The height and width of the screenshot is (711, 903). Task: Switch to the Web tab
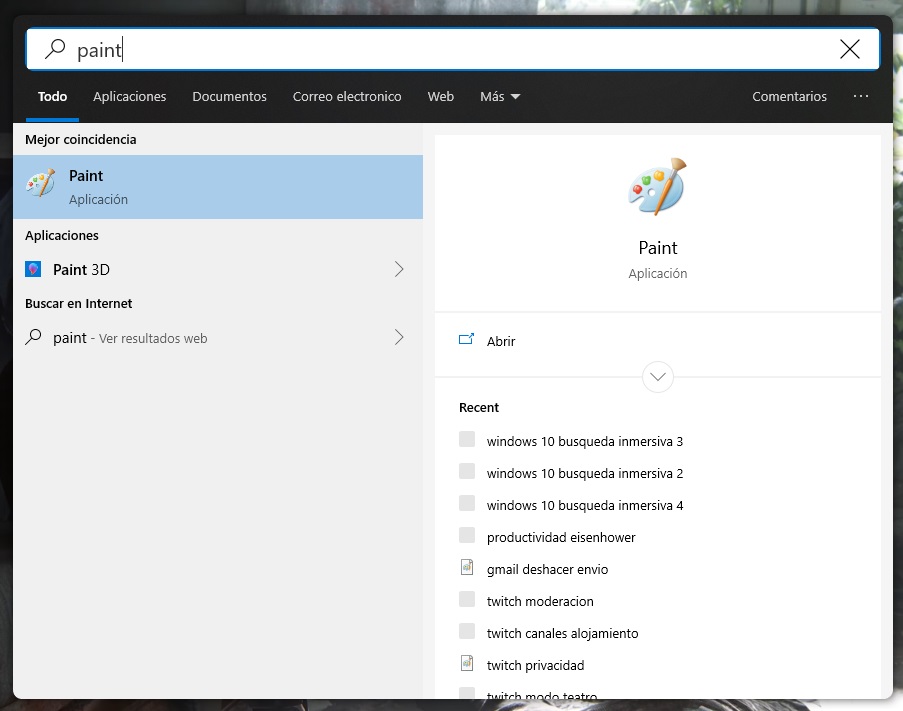coord(441,97)
